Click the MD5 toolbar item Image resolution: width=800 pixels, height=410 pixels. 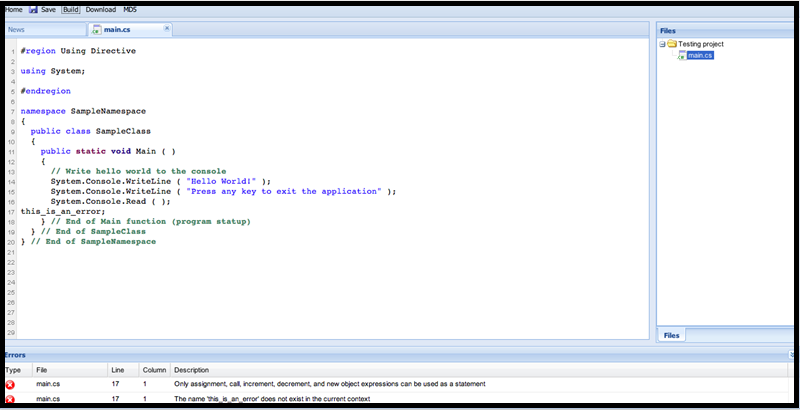[130, 10]
